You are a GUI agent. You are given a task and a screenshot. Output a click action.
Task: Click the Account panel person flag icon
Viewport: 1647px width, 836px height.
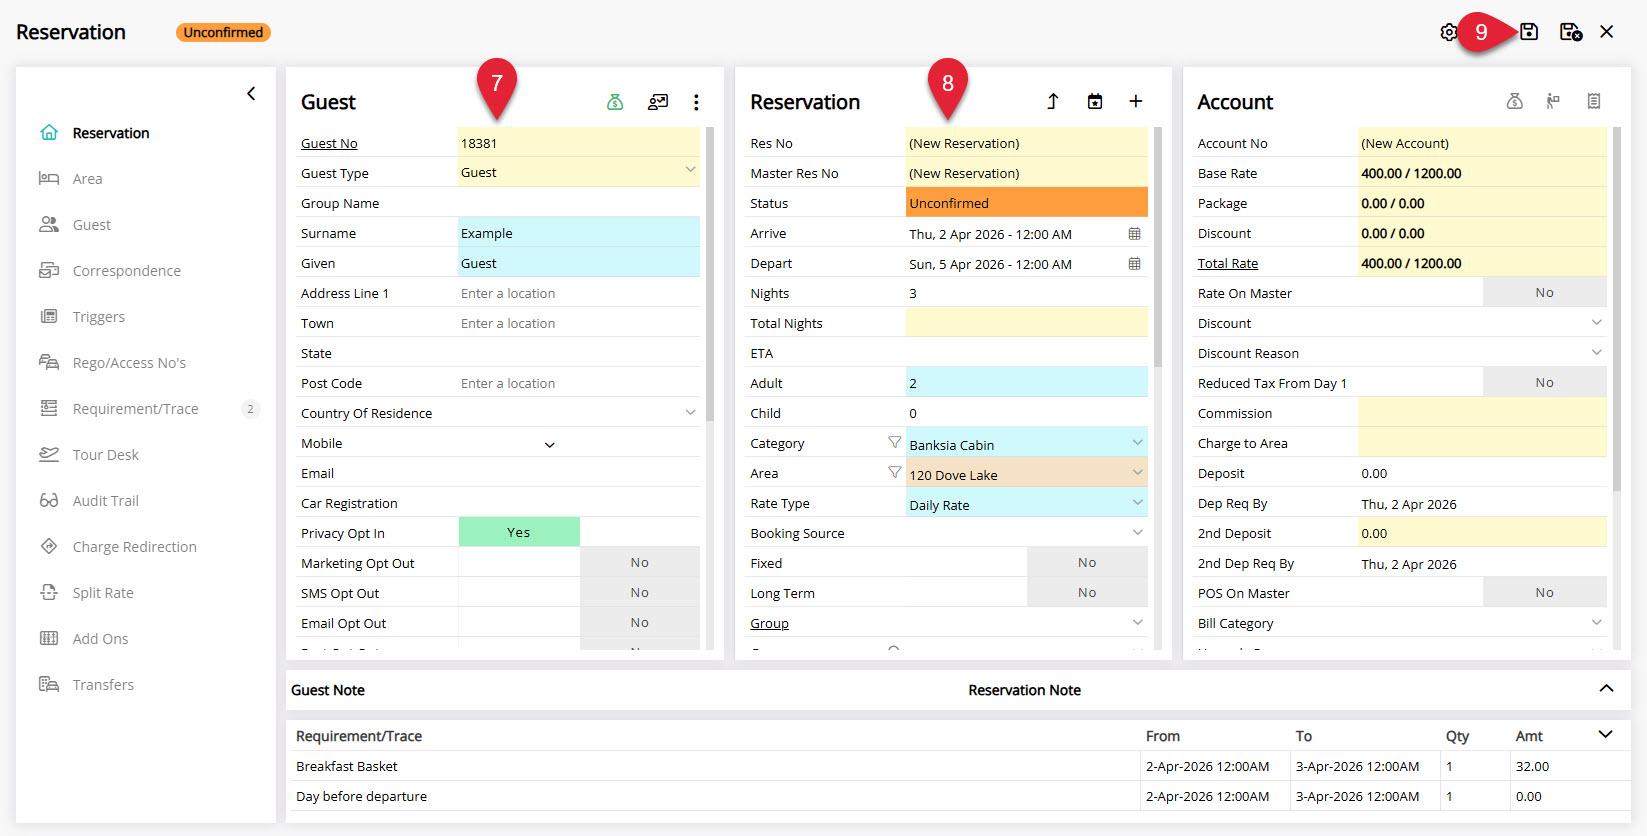click(1553, 101)
